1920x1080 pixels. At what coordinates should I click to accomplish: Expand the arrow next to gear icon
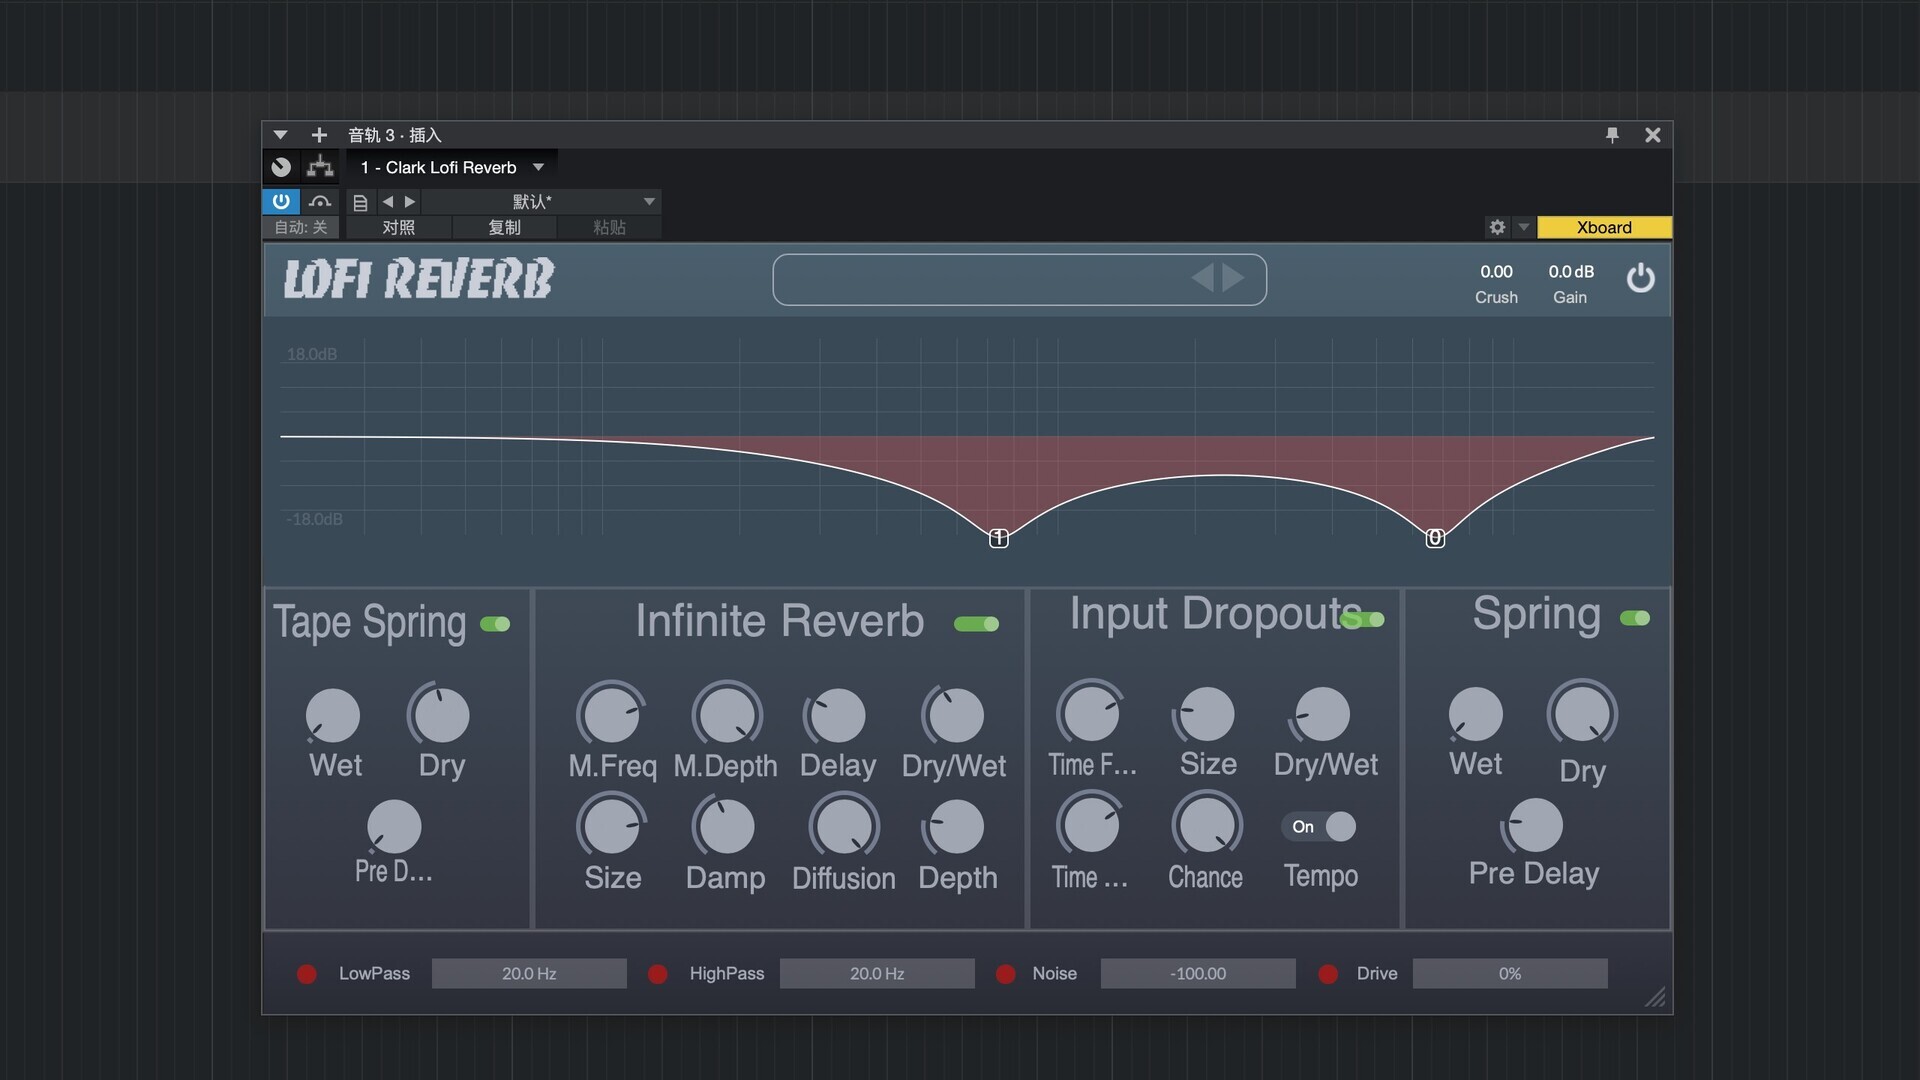point(1523,227)
